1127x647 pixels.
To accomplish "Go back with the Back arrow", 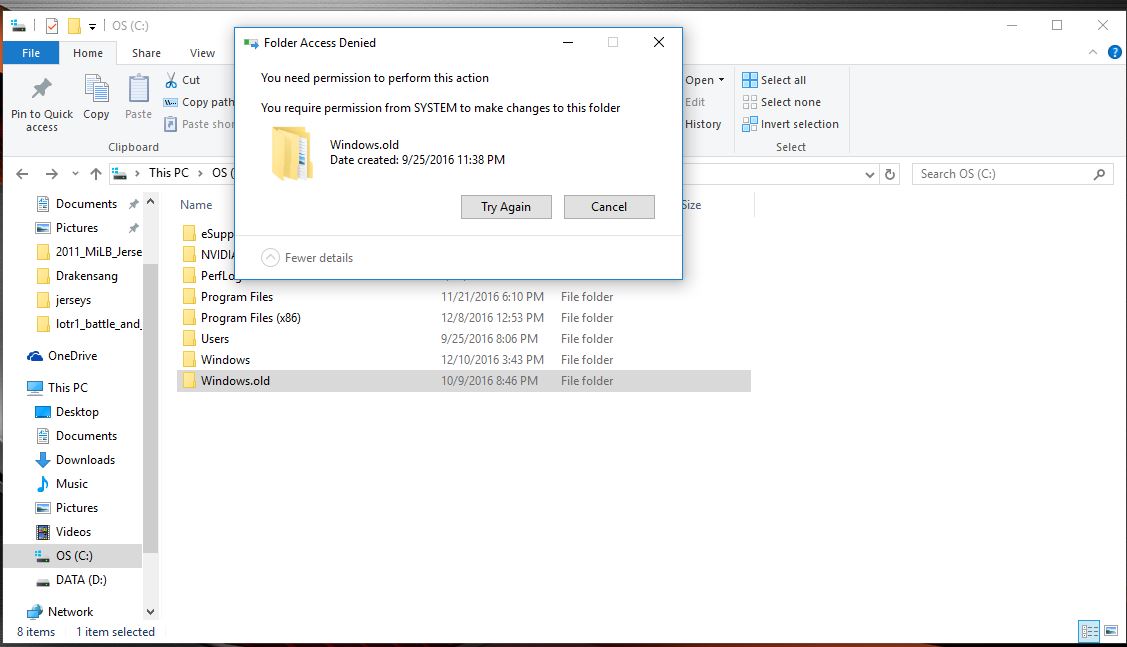I will (x=22, y=174).
